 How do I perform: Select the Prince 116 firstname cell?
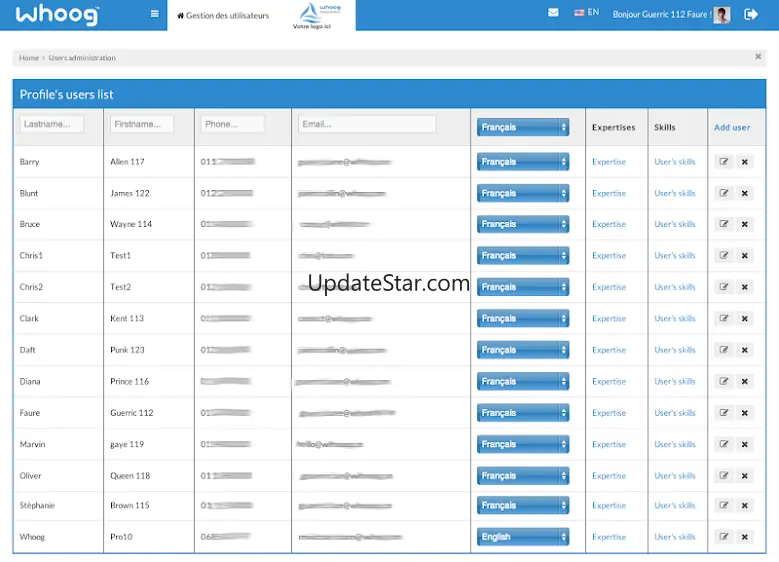click(130, 381)
